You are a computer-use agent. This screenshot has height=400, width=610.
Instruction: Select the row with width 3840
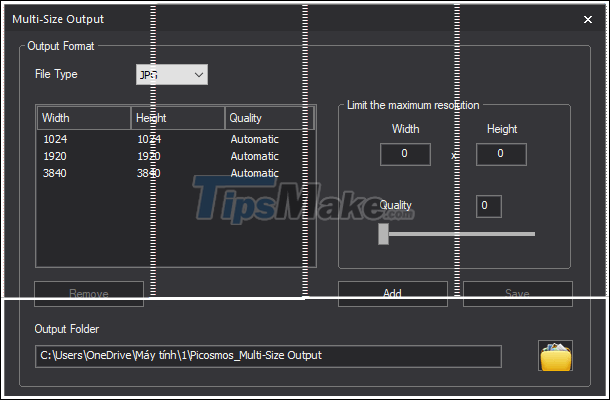pyautogui.click(x=176, y=173)
